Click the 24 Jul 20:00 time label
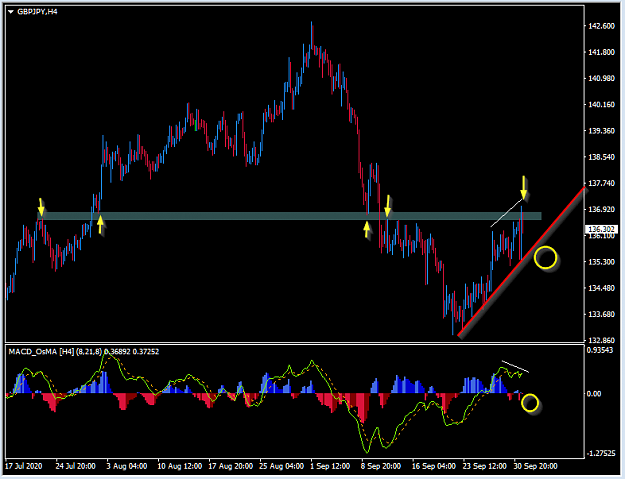This screenshot has width=625, height=479. click(x=75, y=466)
